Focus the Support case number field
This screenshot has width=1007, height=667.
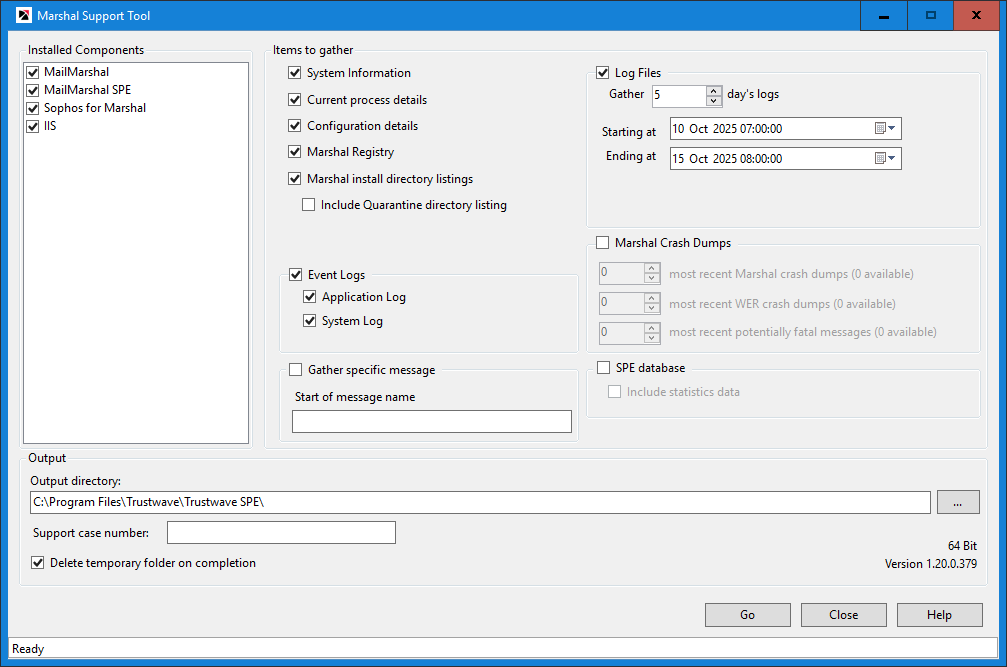point(281,532)
